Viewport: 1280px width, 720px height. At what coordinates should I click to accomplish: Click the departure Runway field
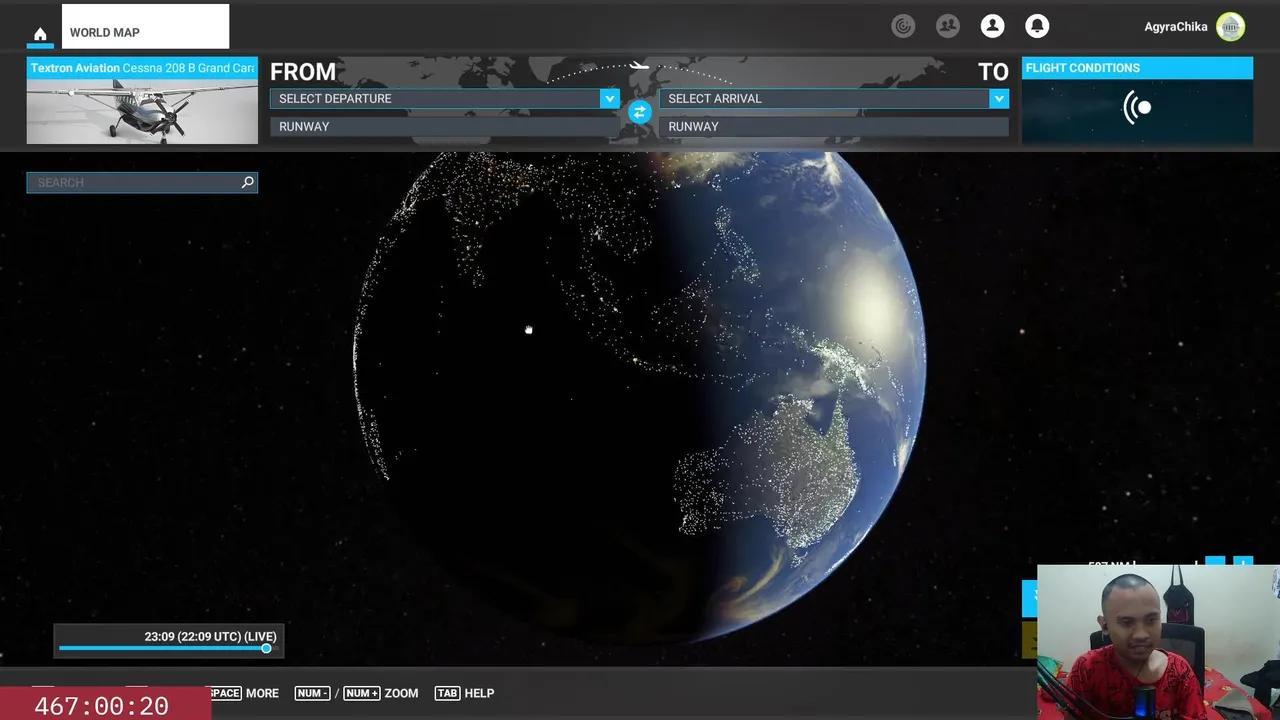(445, 126)
